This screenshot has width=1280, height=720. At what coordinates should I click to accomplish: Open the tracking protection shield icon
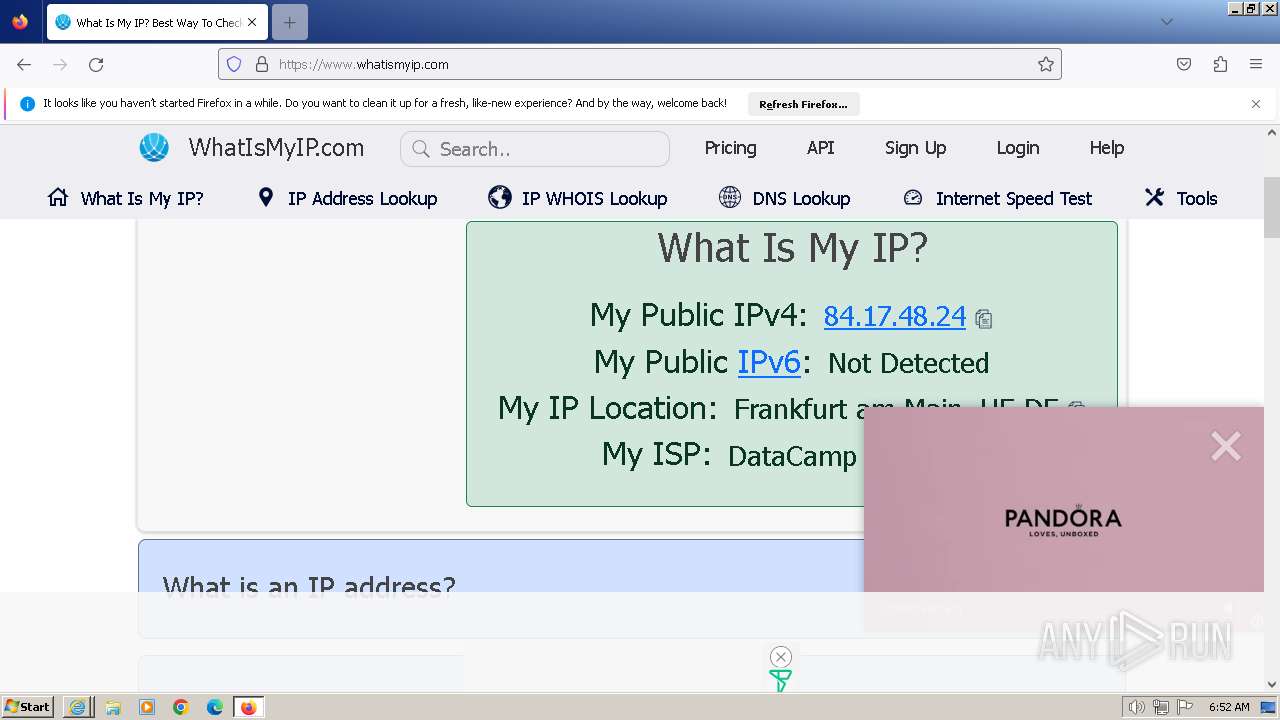pos(234,64)
